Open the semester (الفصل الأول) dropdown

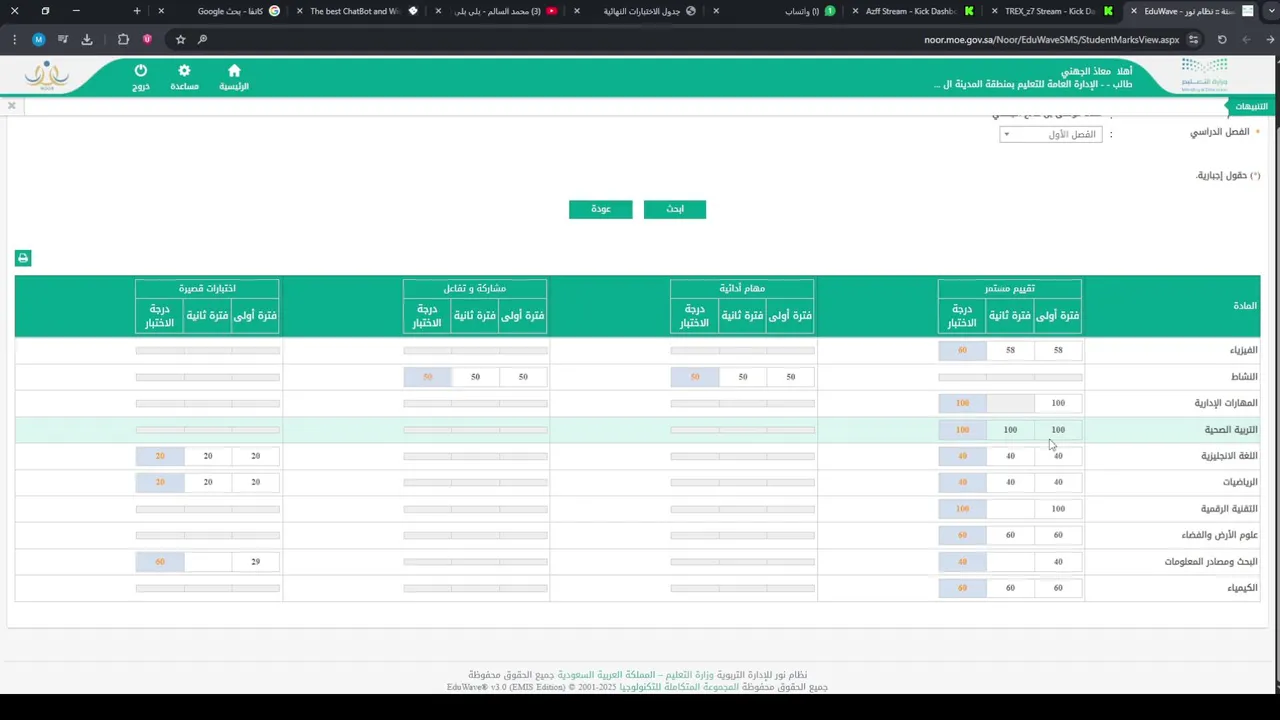[x=1051, y=134]
